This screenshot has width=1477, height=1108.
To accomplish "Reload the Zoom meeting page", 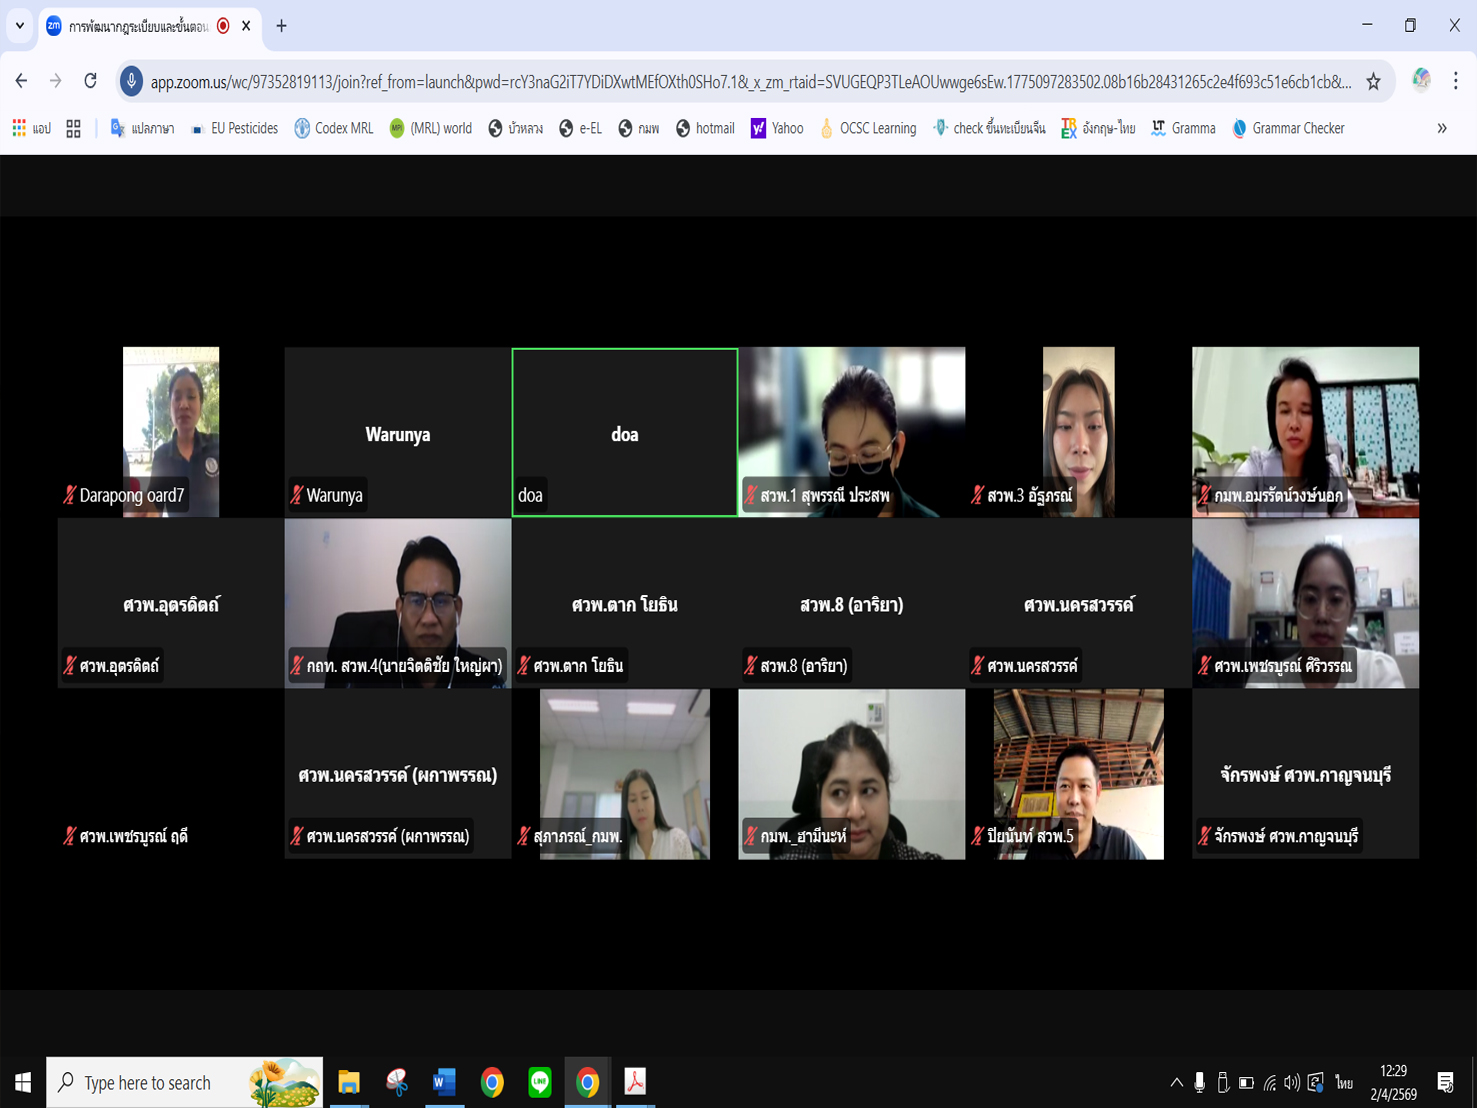I will (90, 81).
